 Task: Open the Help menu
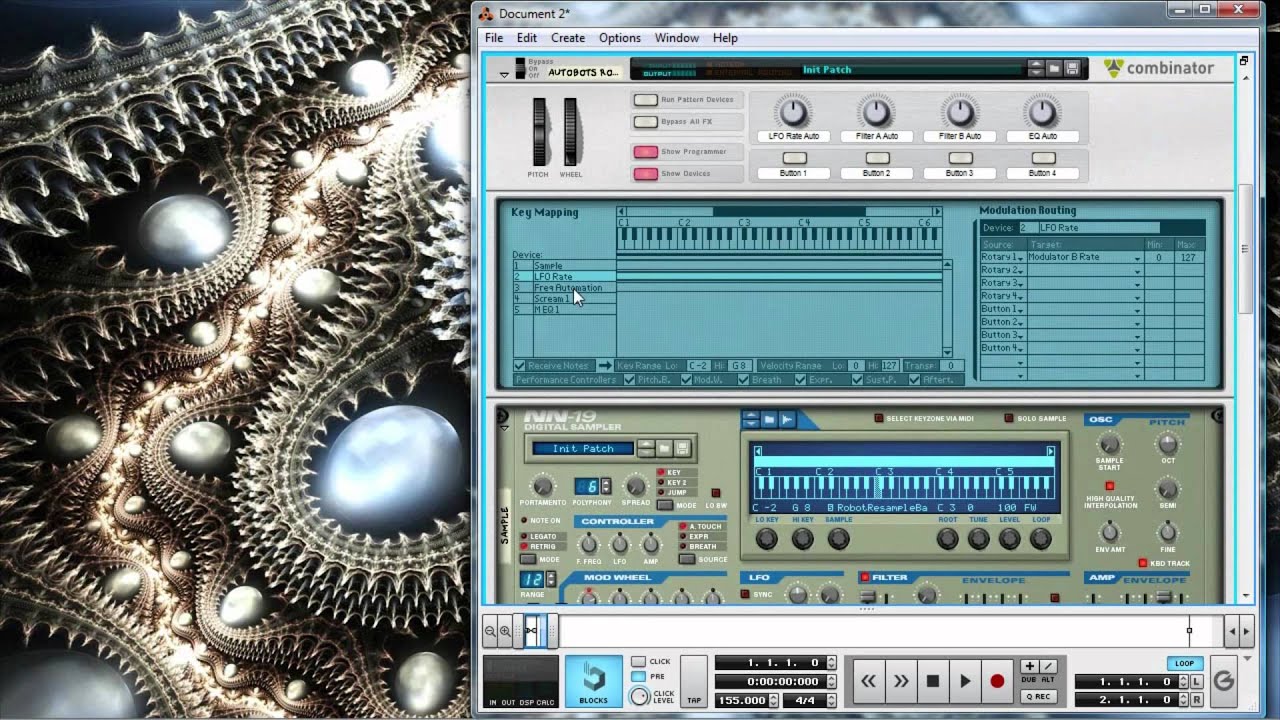tap(725, 38)
